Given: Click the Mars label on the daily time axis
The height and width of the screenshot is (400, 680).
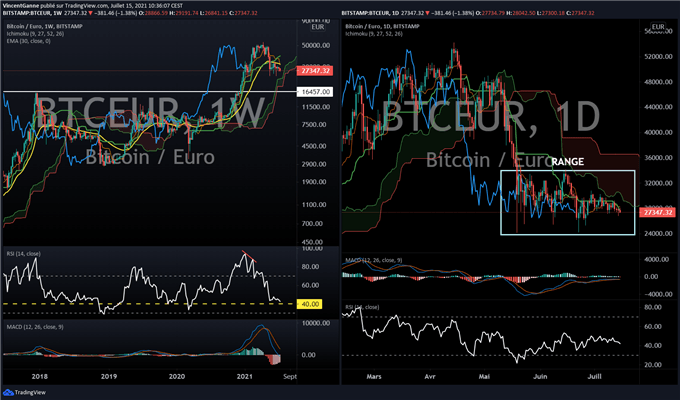Looking at the screenshot, I should [373, 376].
